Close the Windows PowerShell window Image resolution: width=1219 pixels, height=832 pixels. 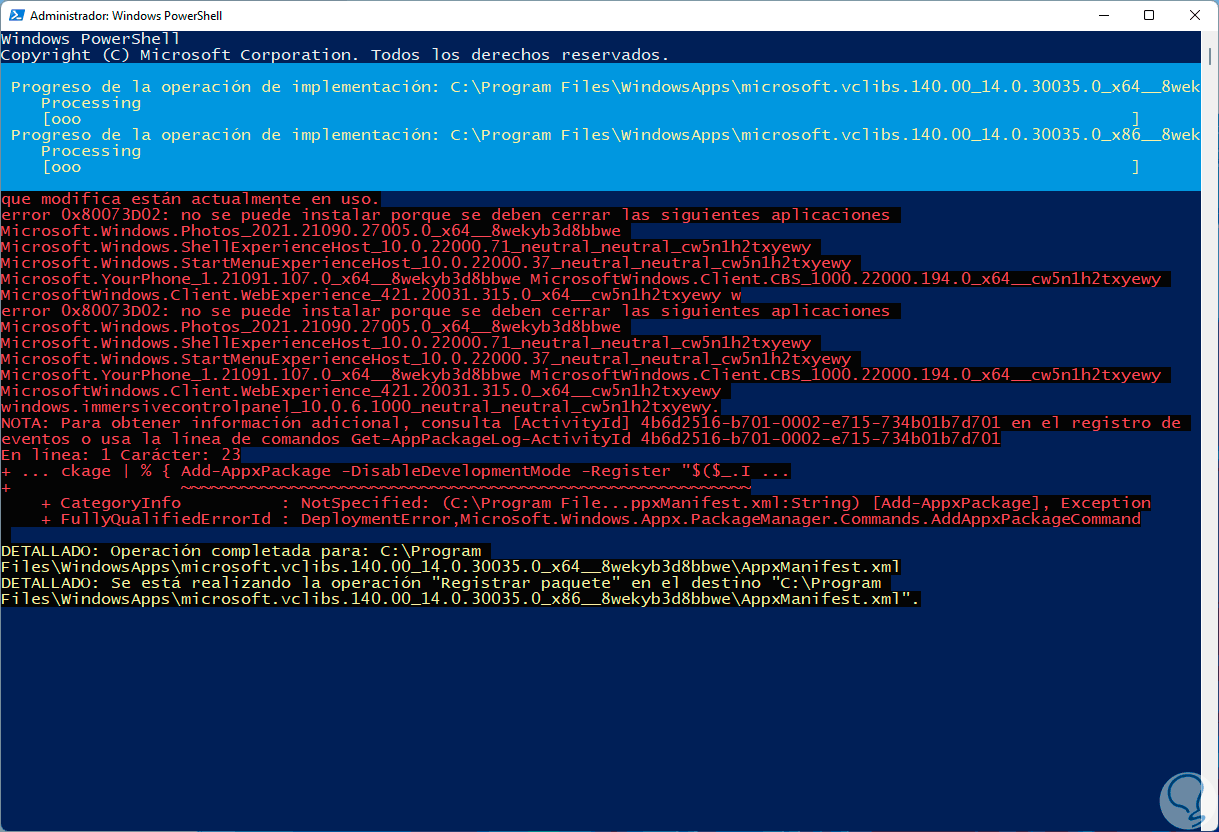[x=1195, y=16]
